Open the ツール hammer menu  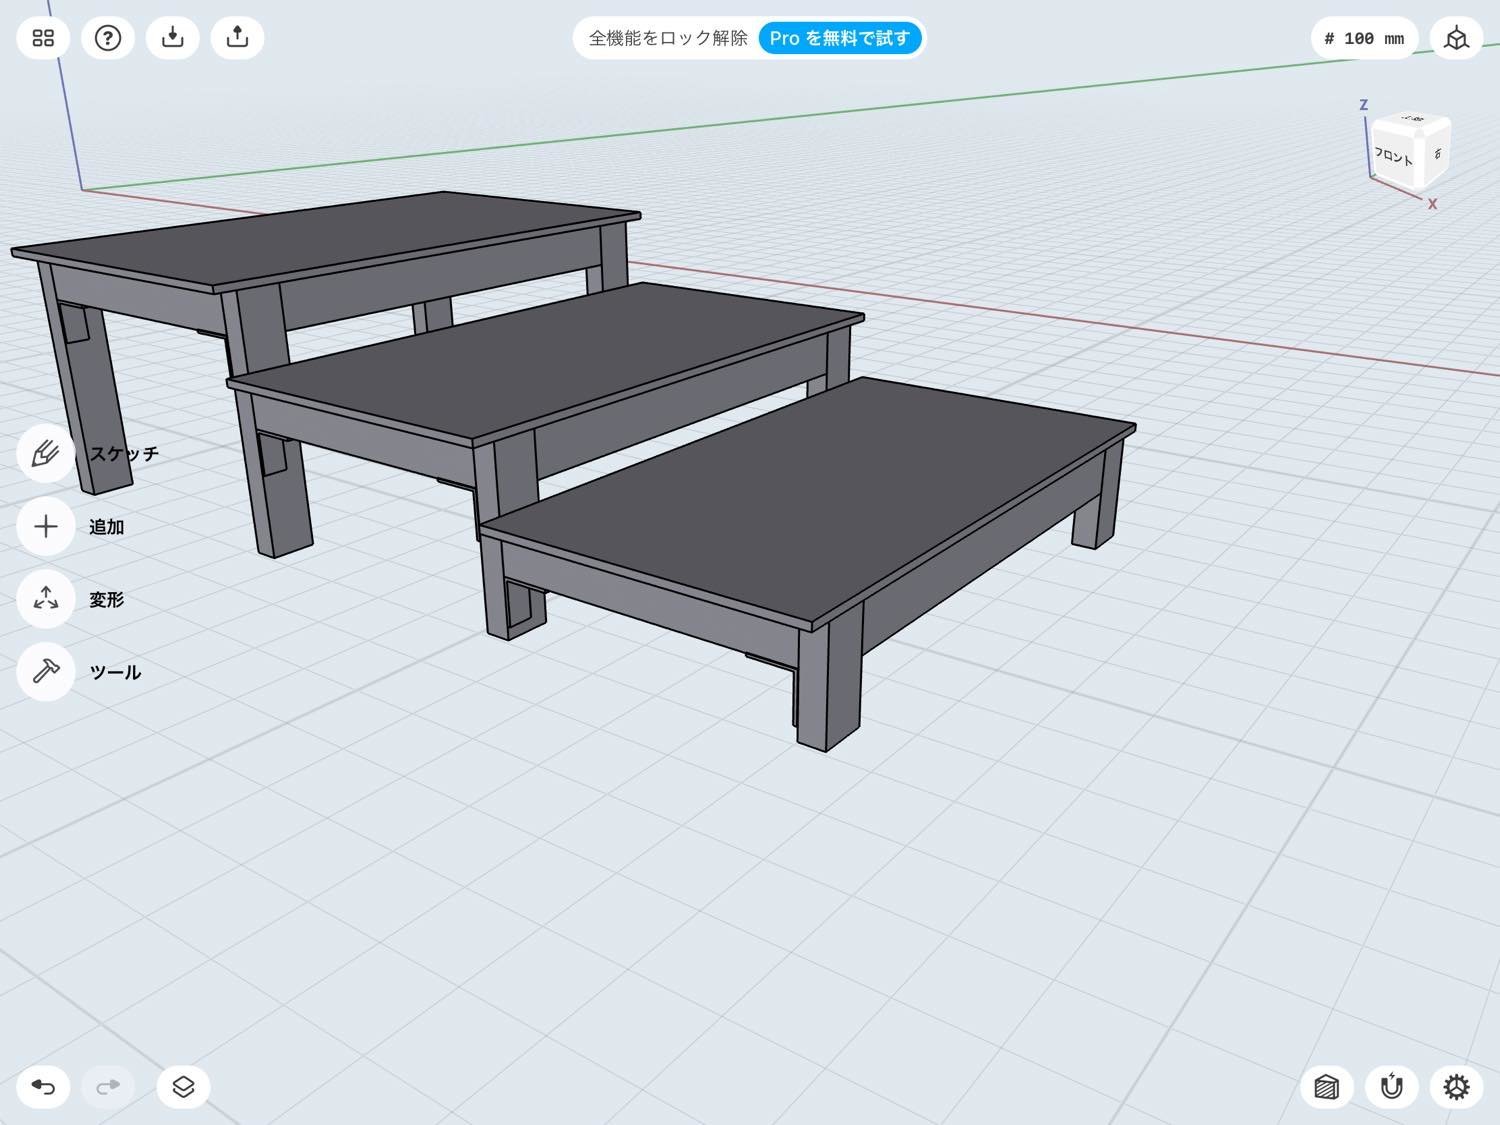[46, 672]
